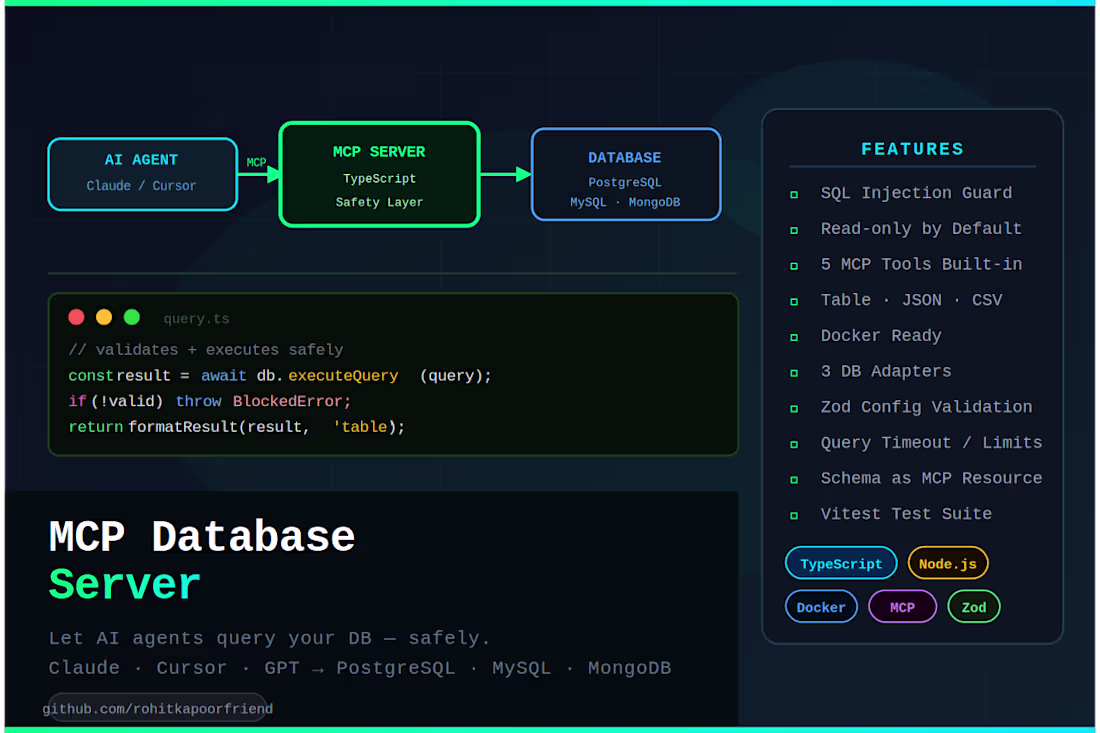Image resolution: width=1100 pixels, height=733 pixels.
Task: Click the Docker Ready text
Action: [x=881, y=336]
